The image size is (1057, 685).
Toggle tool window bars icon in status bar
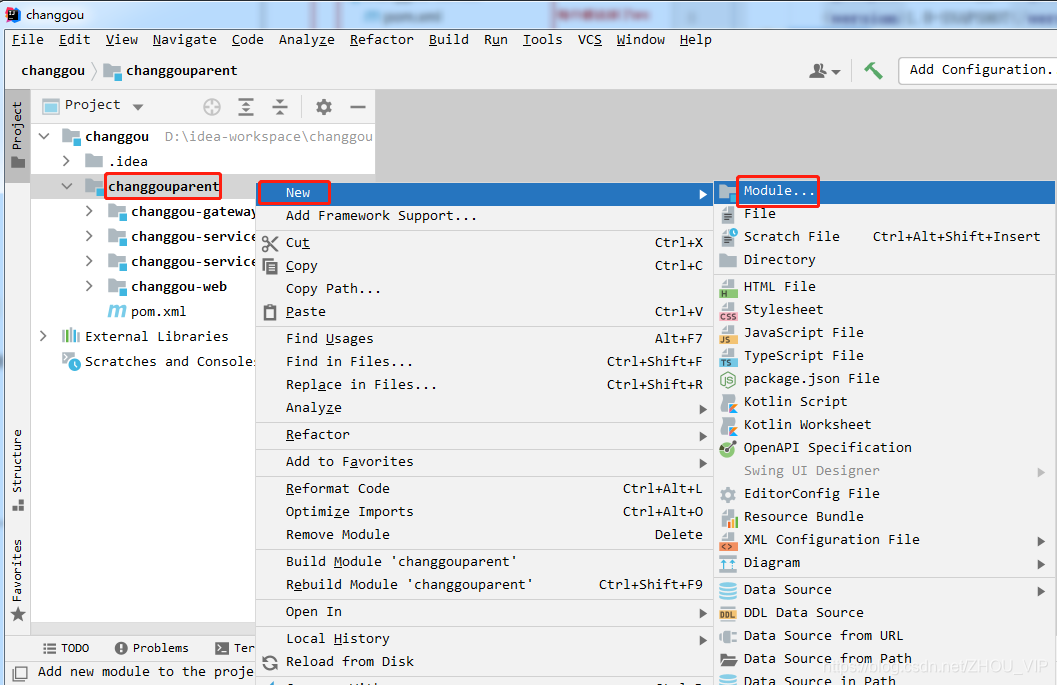(20, 672)
